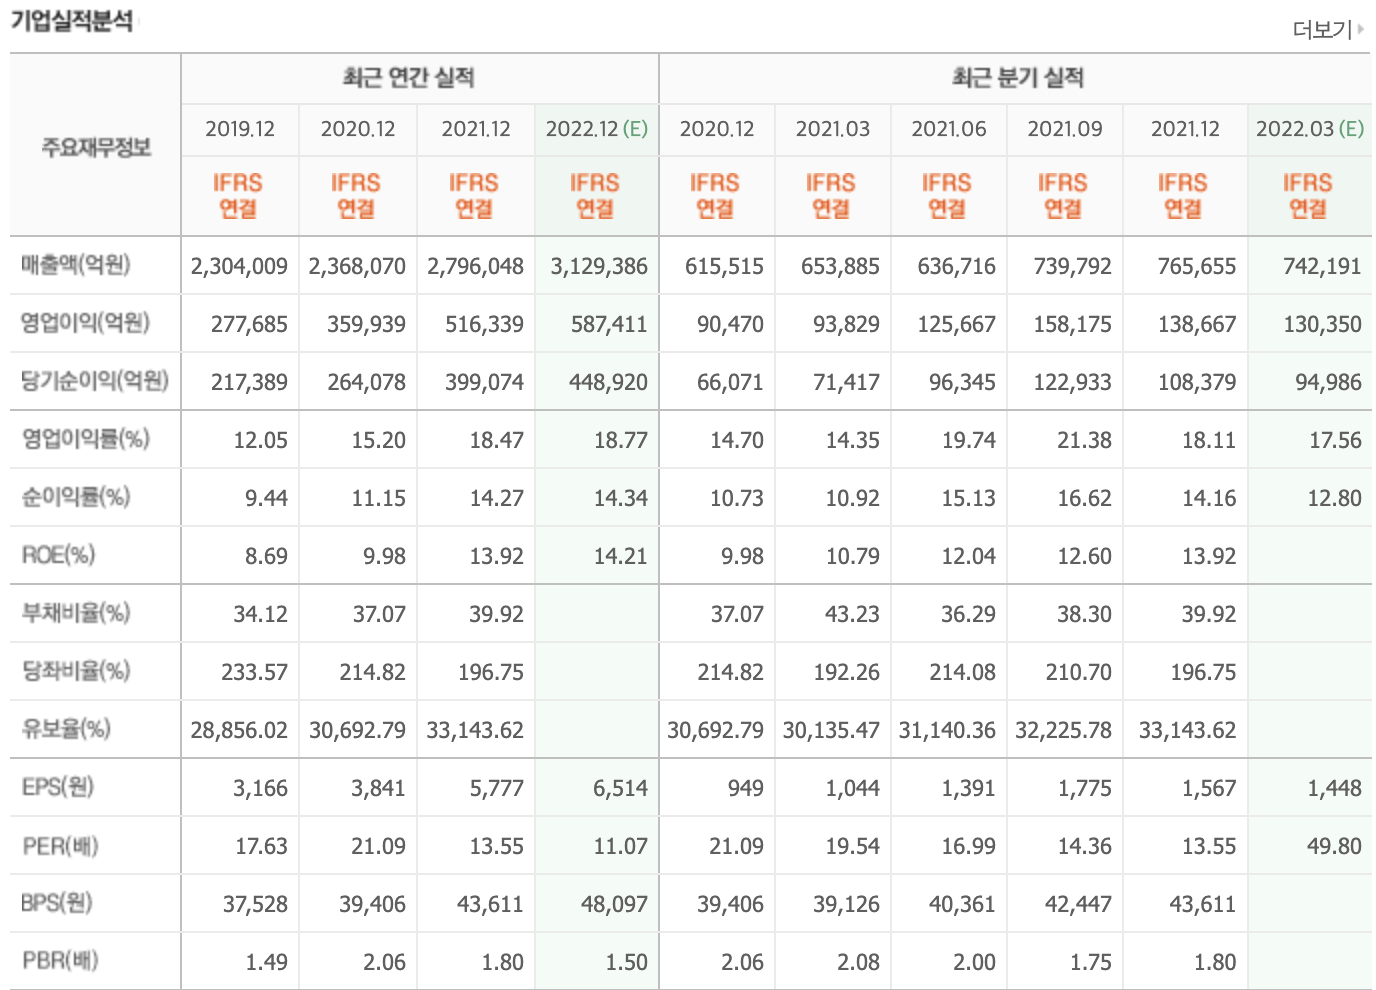This screenshot has height=990, width=1376.
Task: Click the 부채비율(%) row label
Action: [76, 612]
